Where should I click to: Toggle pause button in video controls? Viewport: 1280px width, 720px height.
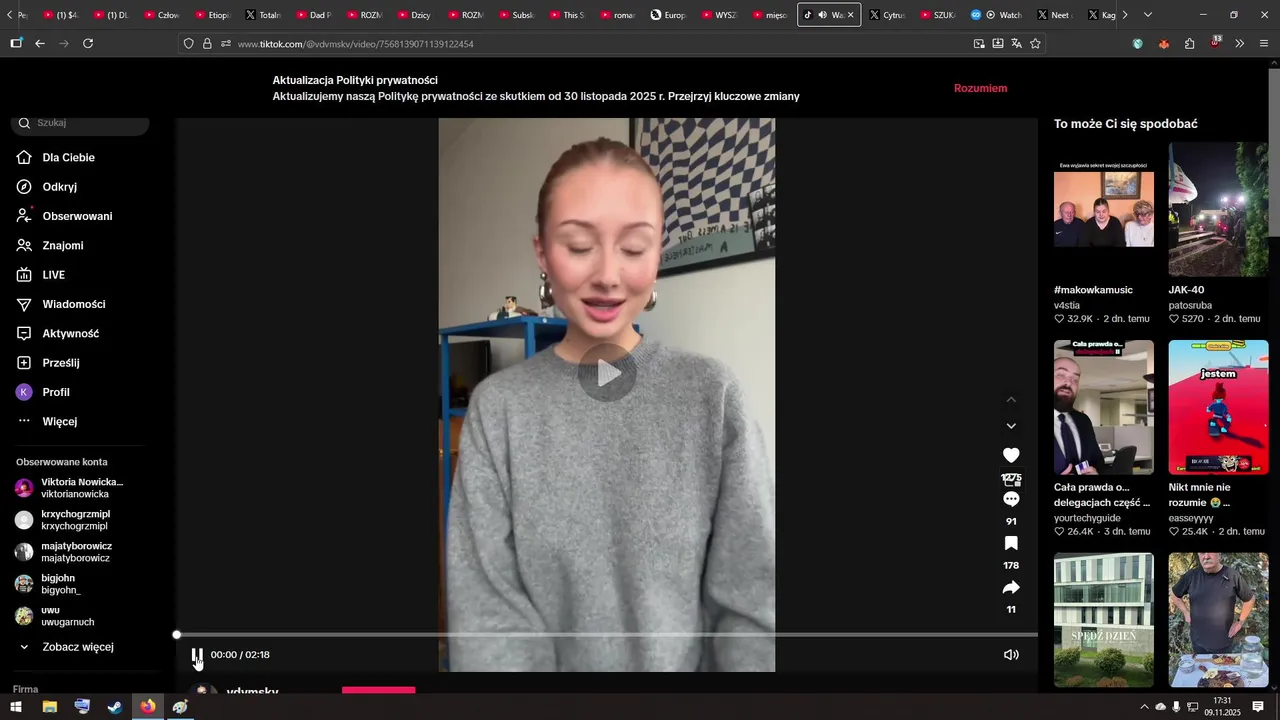pyautogui.click(x=197, y=655)
